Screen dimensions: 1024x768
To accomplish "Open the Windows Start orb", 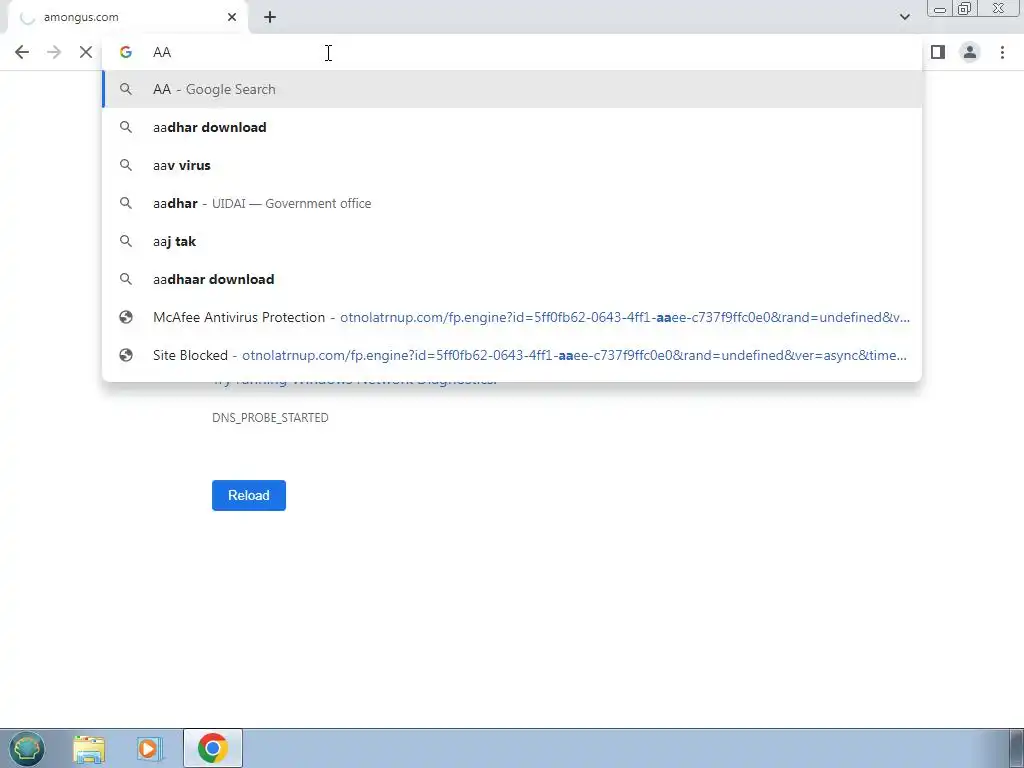I will (x=27, y=748).
